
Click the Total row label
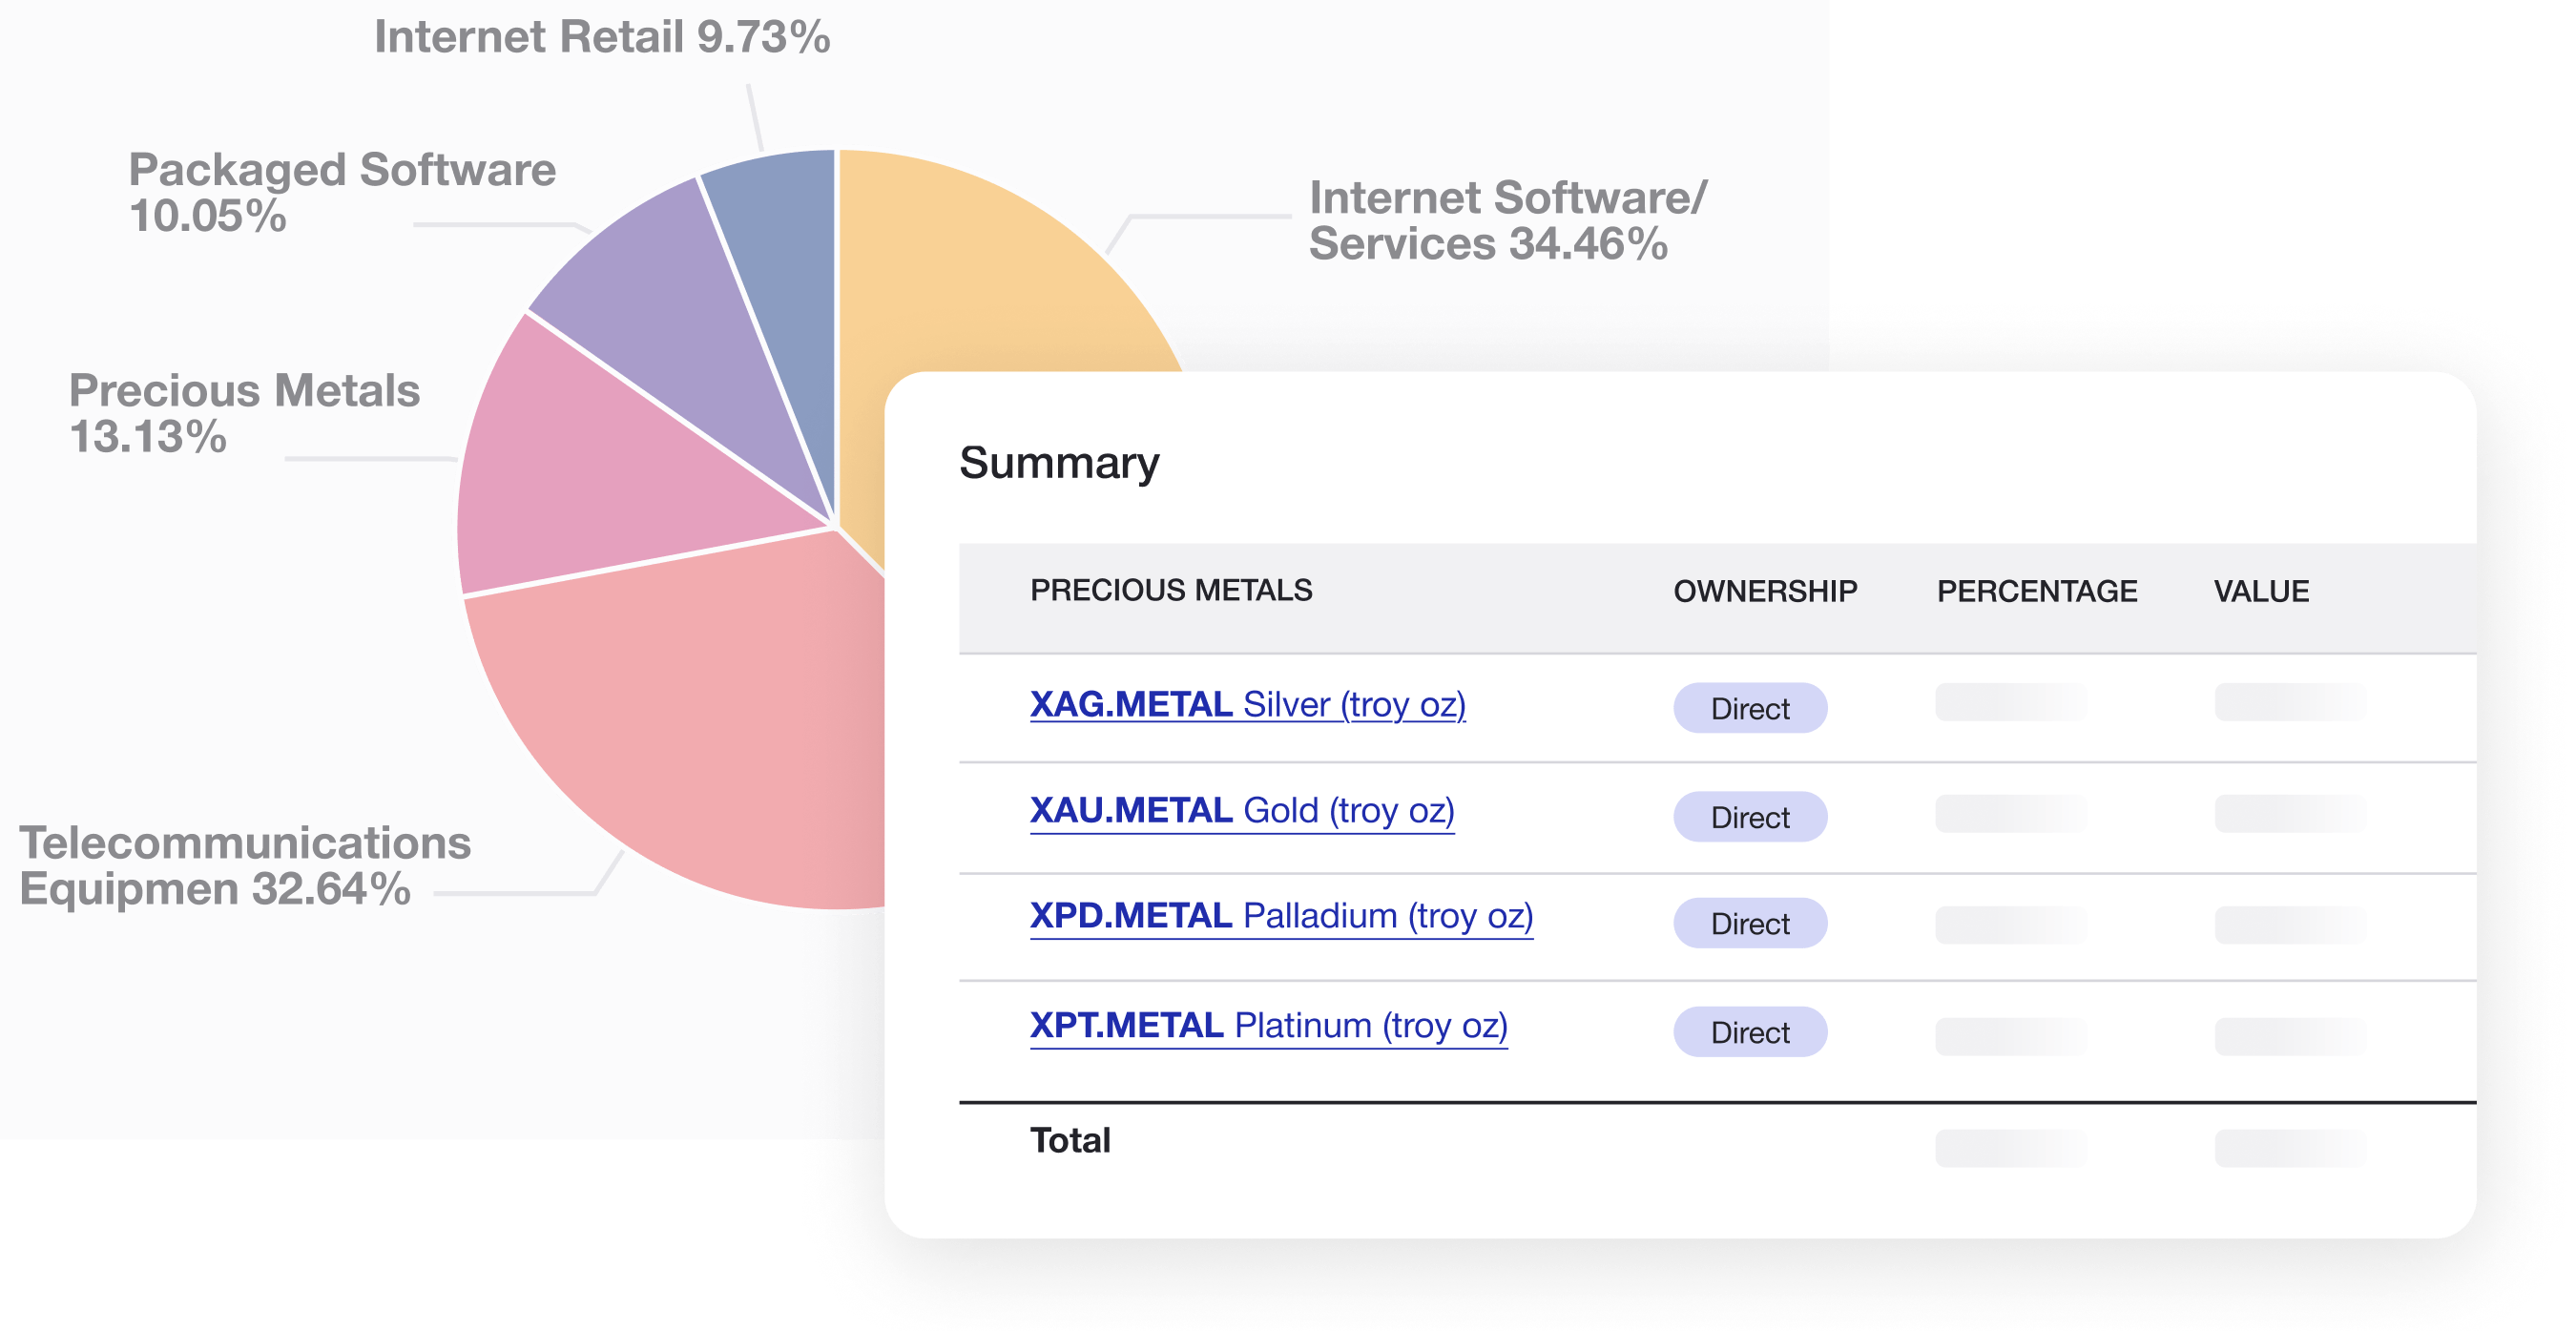pyautogui.click(x=1069, y=1141)
